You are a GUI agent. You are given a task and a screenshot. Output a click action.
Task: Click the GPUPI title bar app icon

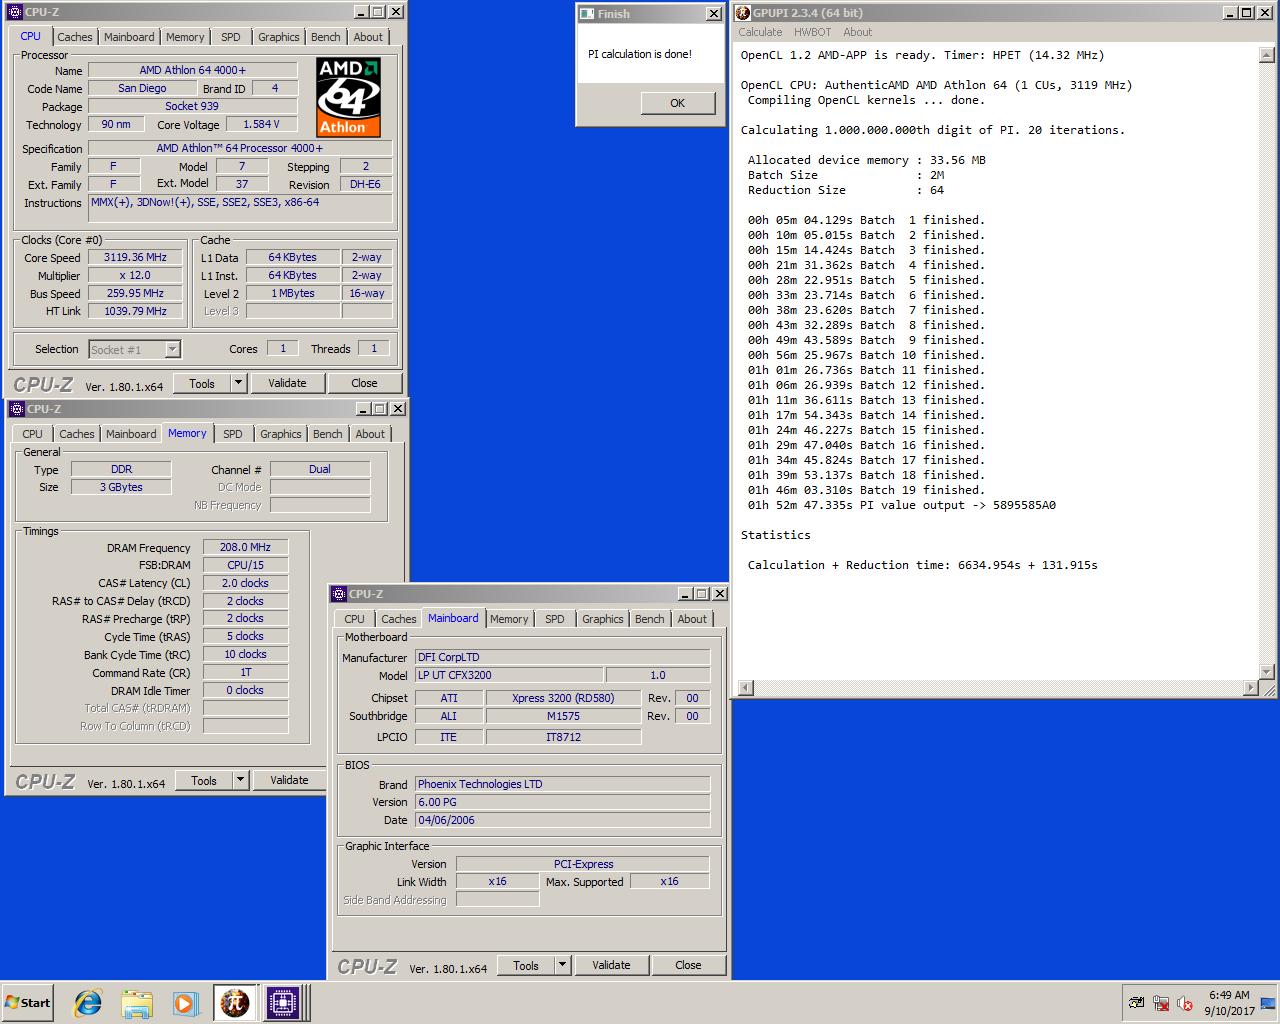tap(743, 13)
